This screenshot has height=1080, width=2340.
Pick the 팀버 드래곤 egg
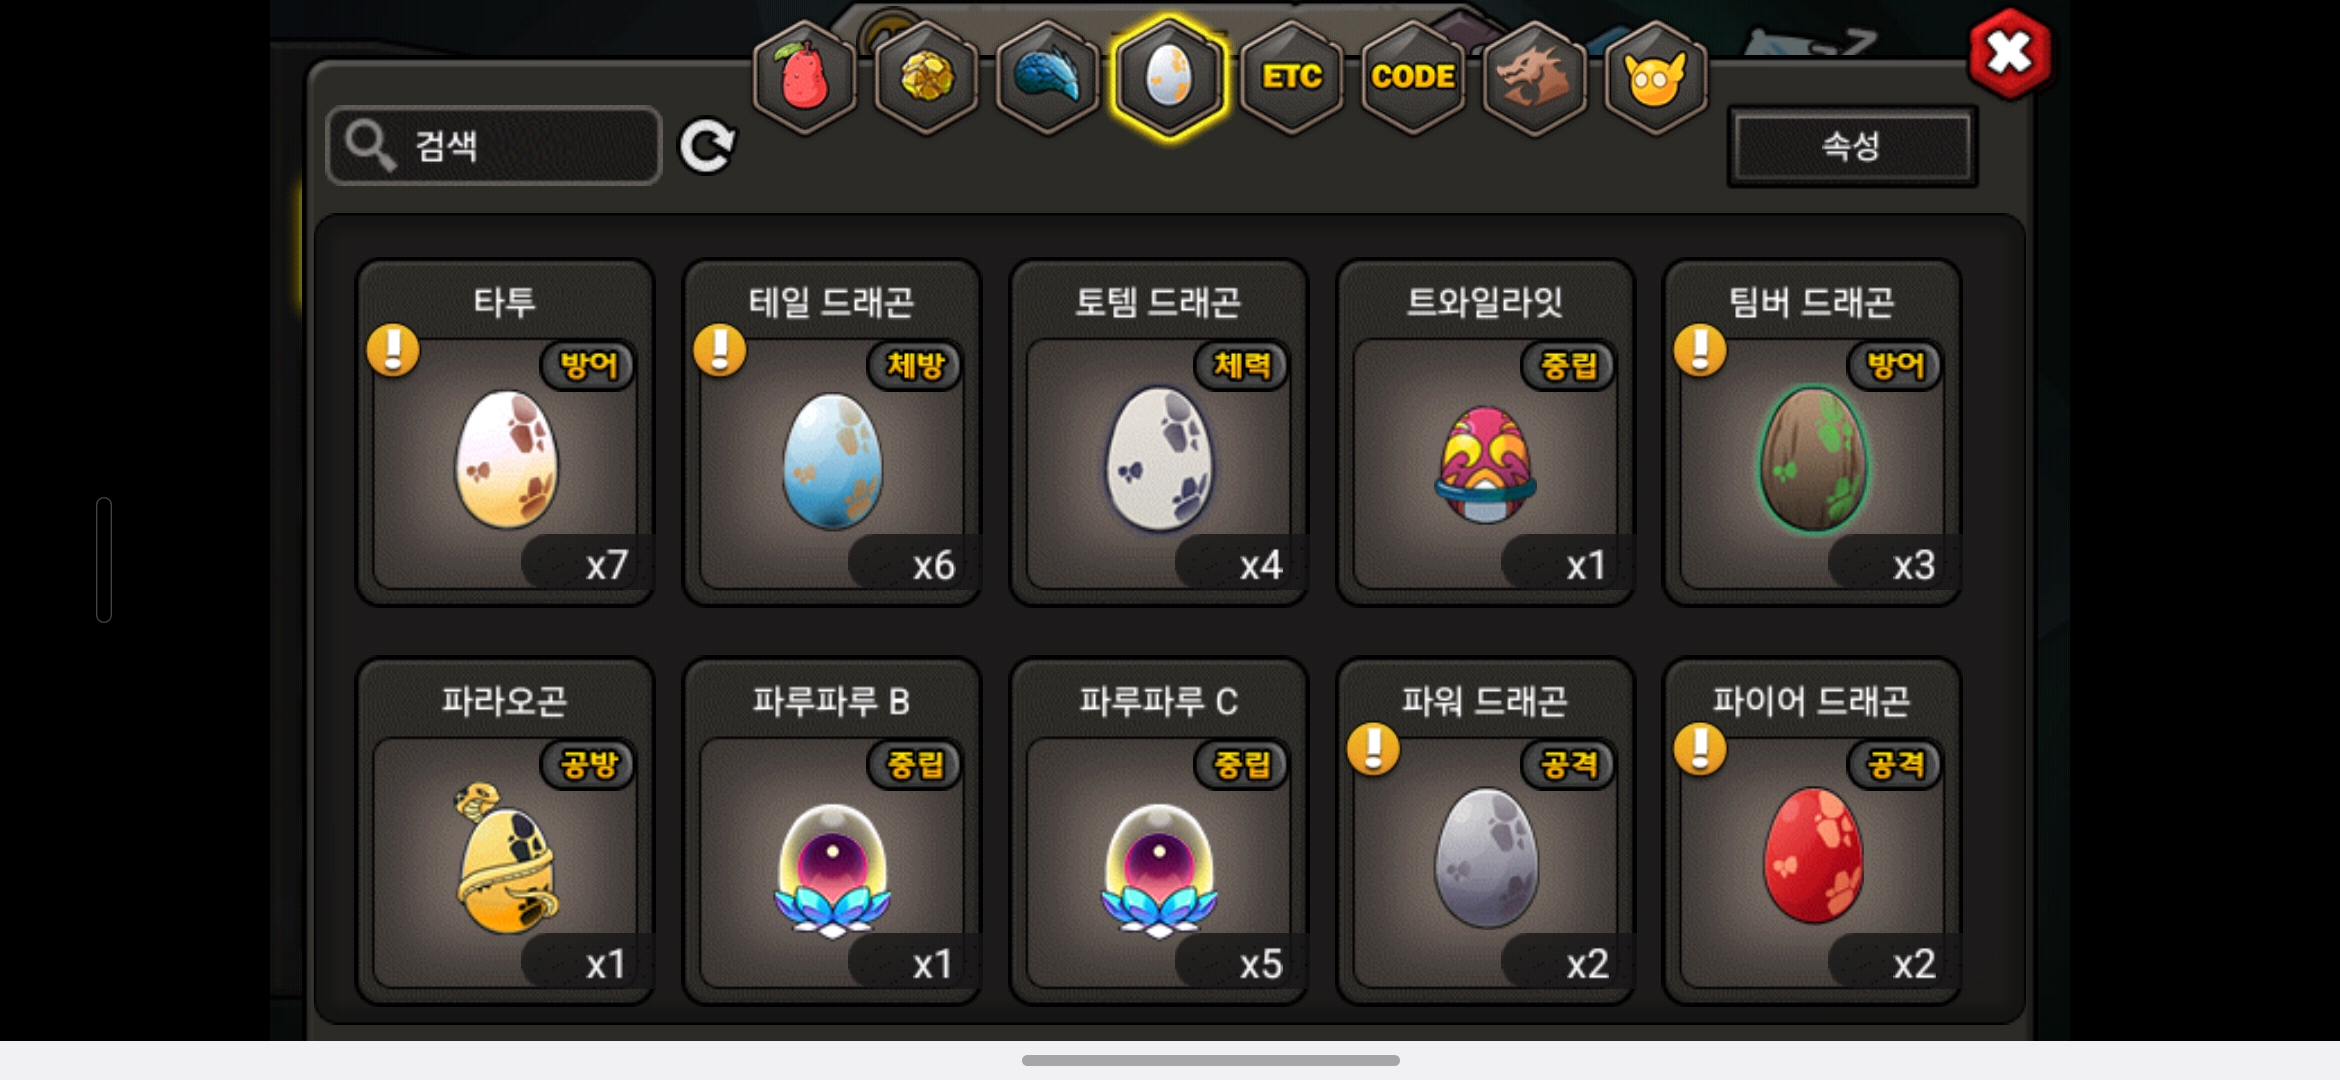(x=1812, y=432)
